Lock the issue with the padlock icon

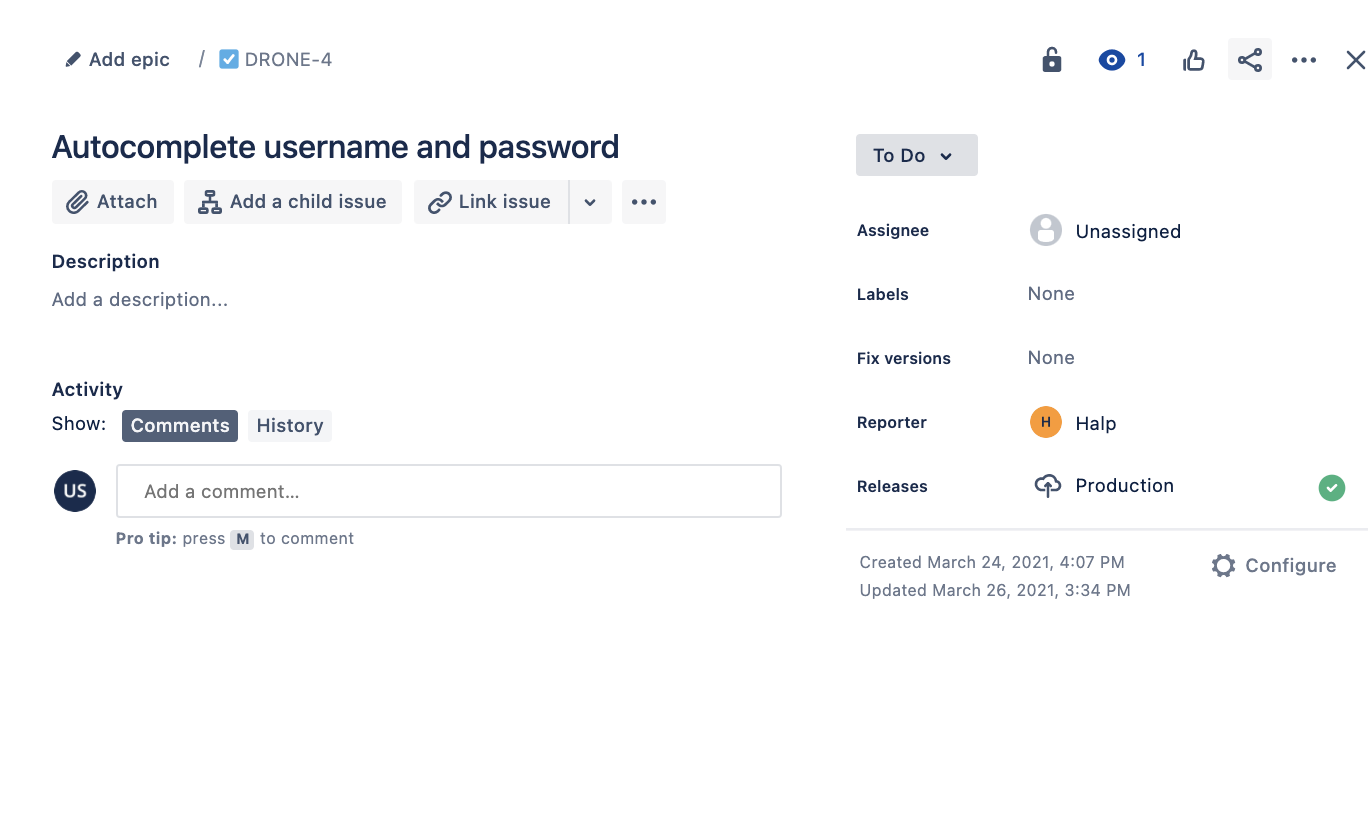pos(1051,59)
